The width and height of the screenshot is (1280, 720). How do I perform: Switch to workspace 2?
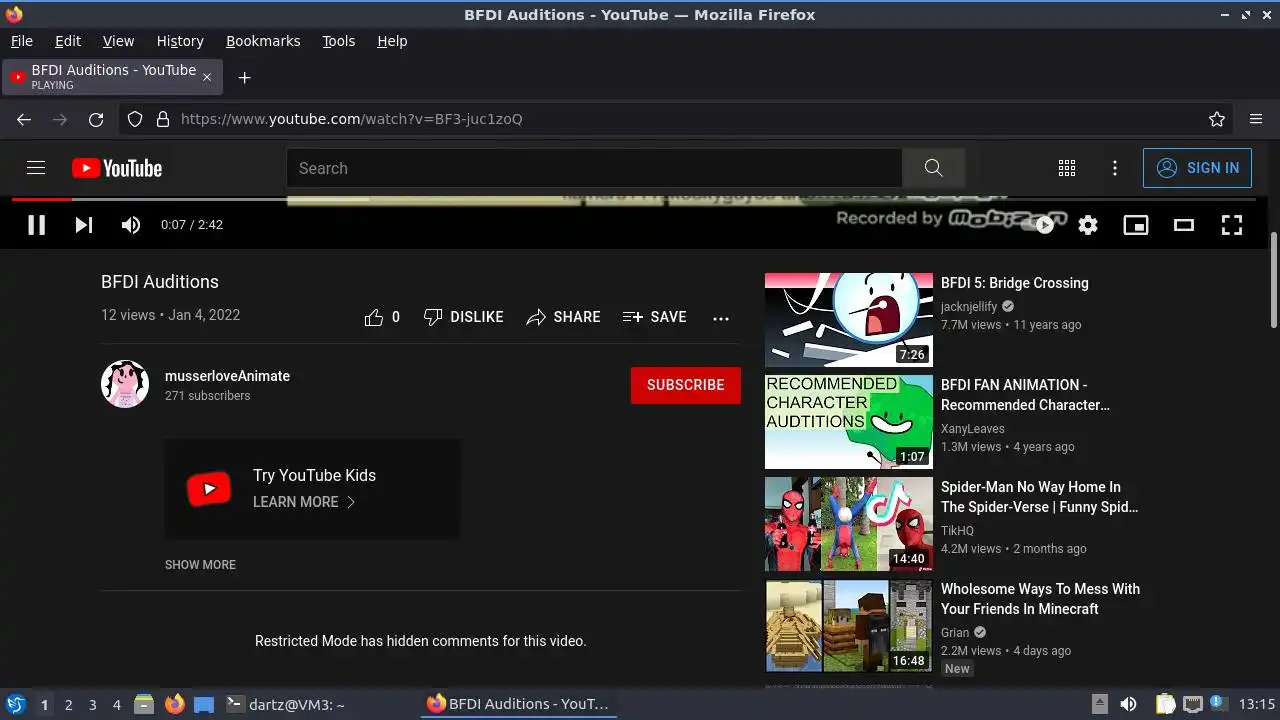pos(68,704)
